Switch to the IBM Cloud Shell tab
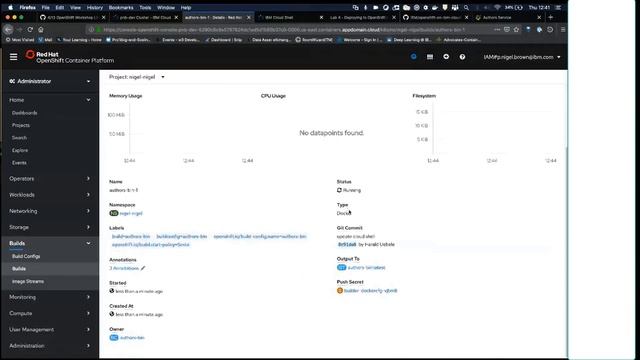 289,18
